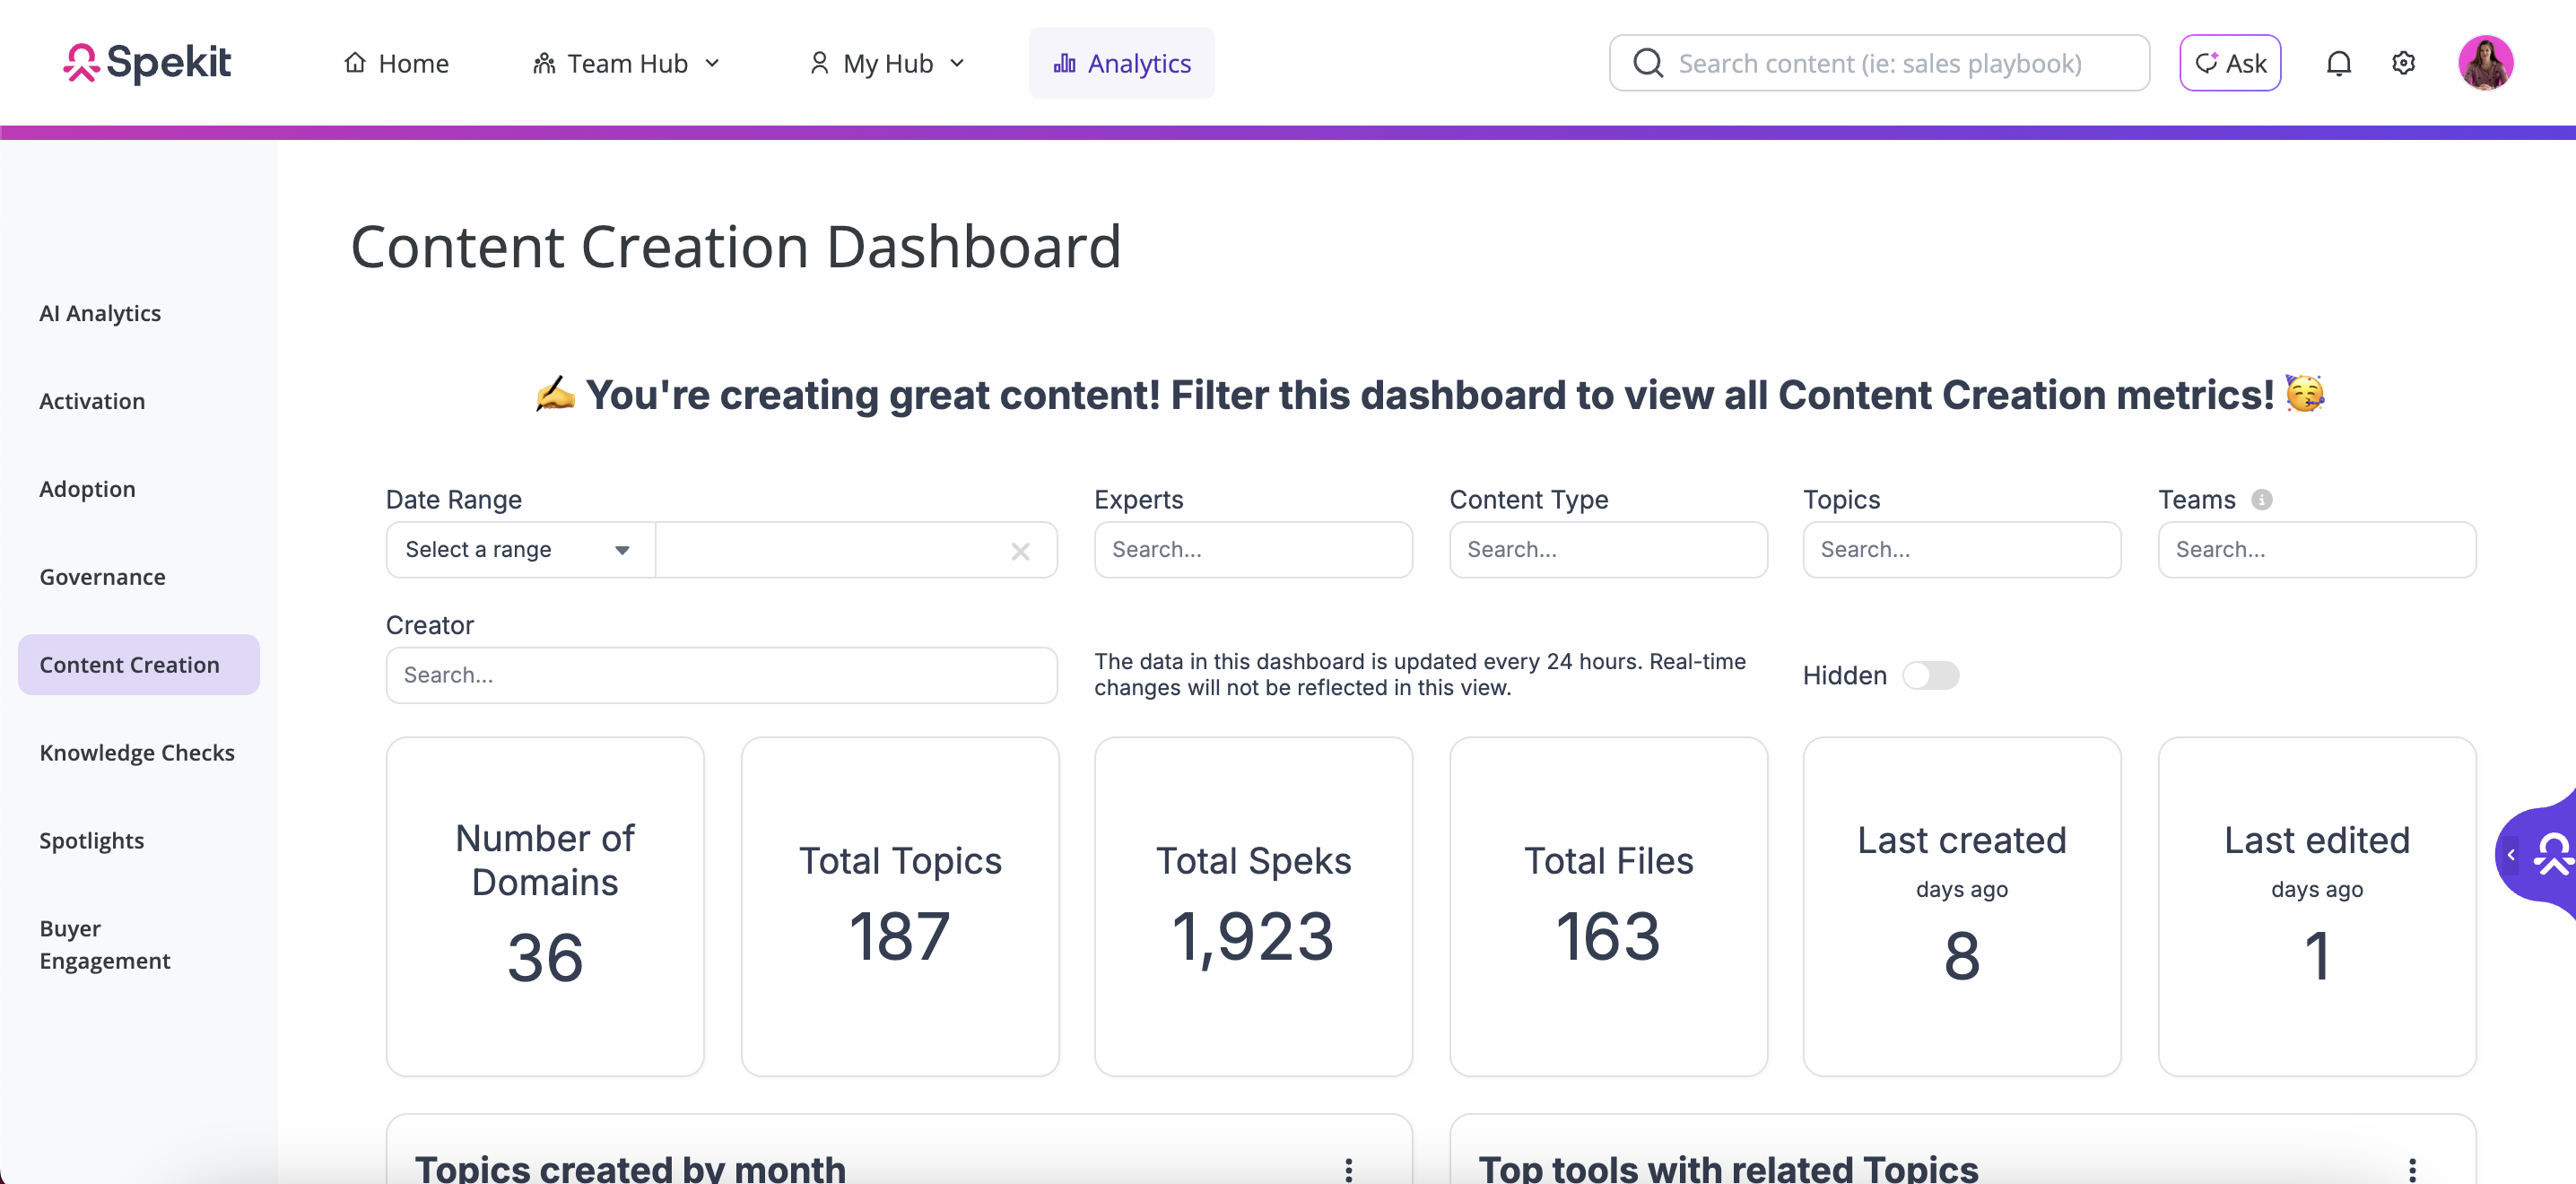Viewport: 2576px width, 1184px height.
Task: Open Topics created by month options menu
Action: pos(1349,1169)
